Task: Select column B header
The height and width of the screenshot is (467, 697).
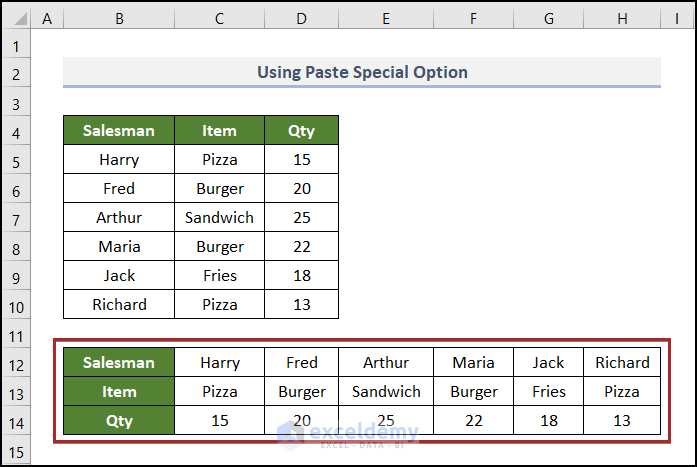Action: tap(119, 19)
